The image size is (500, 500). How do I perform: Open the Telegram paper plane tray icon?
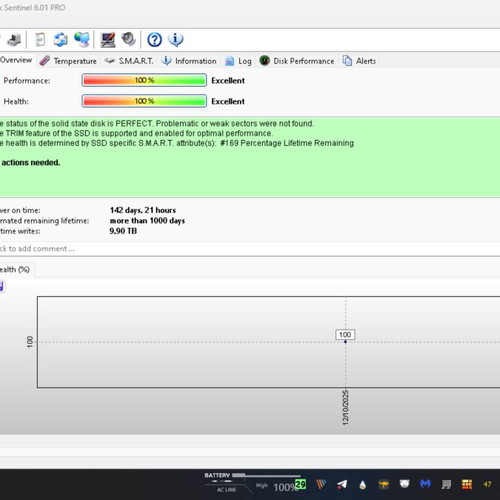point(342,484)
